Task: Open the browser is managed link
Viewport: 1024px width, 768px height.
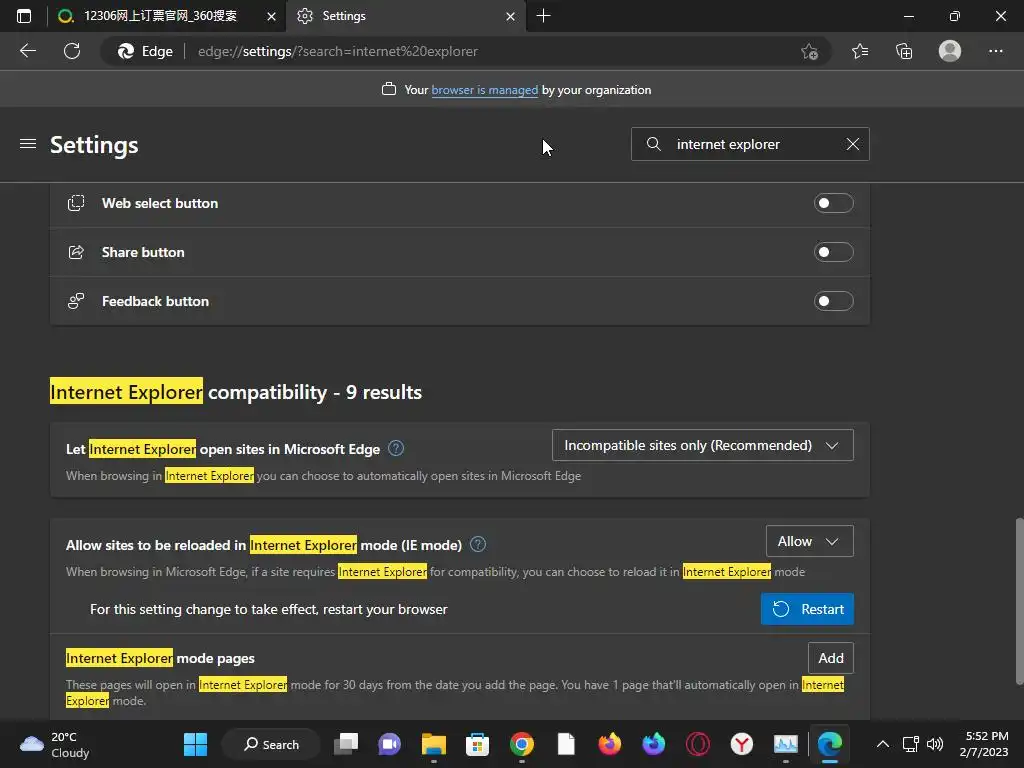Action: click(485, 90)
